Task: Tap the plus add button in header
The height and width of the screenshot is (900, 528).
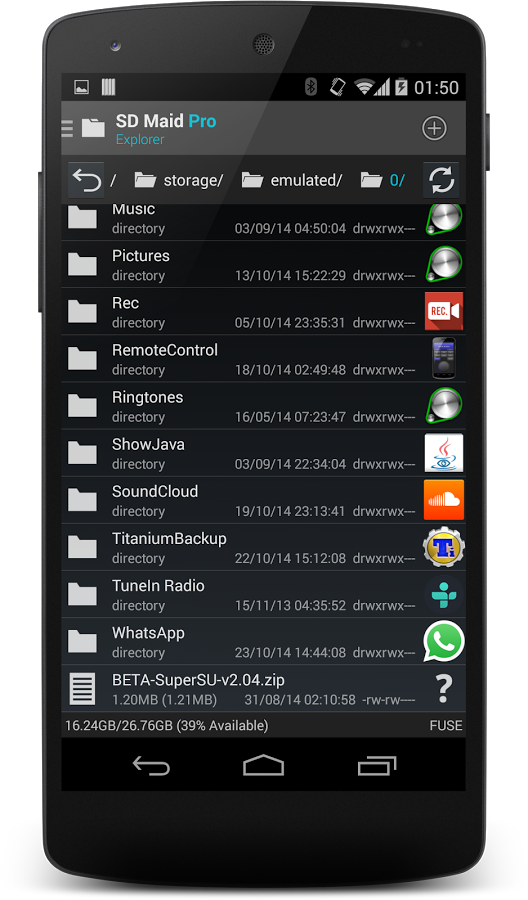Action: pyautogui.click(x=434, y=128)
